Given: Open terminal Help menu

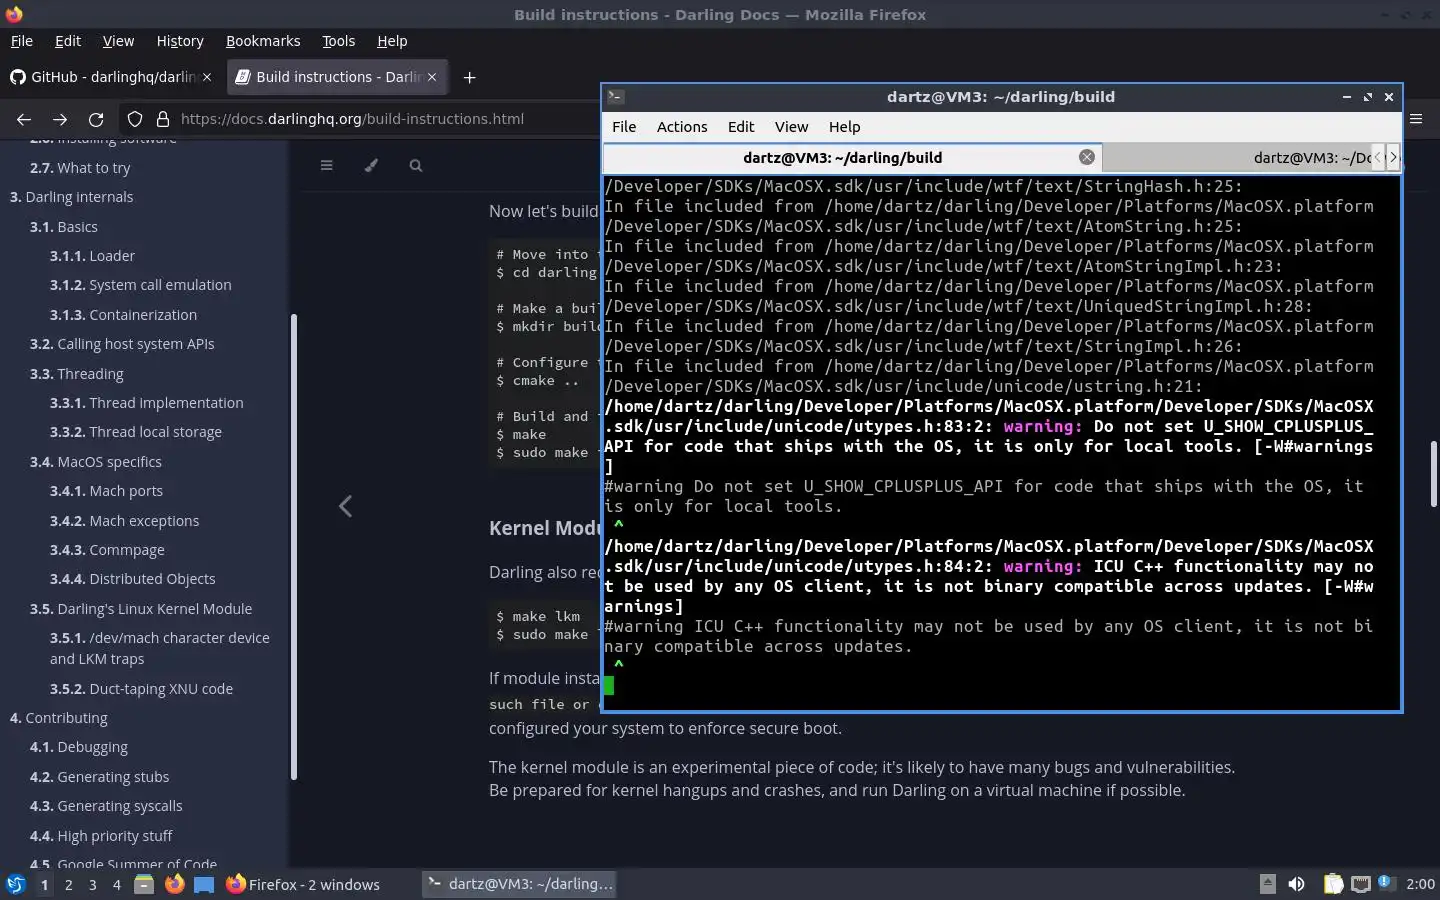Looking at the screenshot, I should [844, 127].
